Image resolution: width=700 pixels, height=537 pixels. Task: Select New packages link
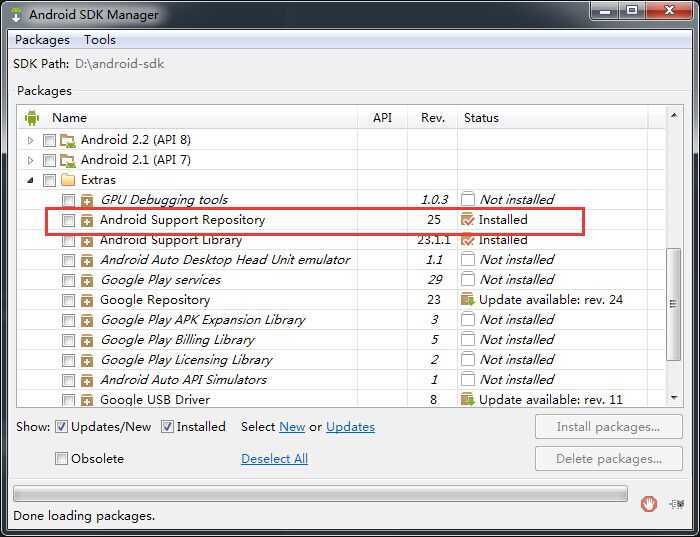(x=292, y=427)
